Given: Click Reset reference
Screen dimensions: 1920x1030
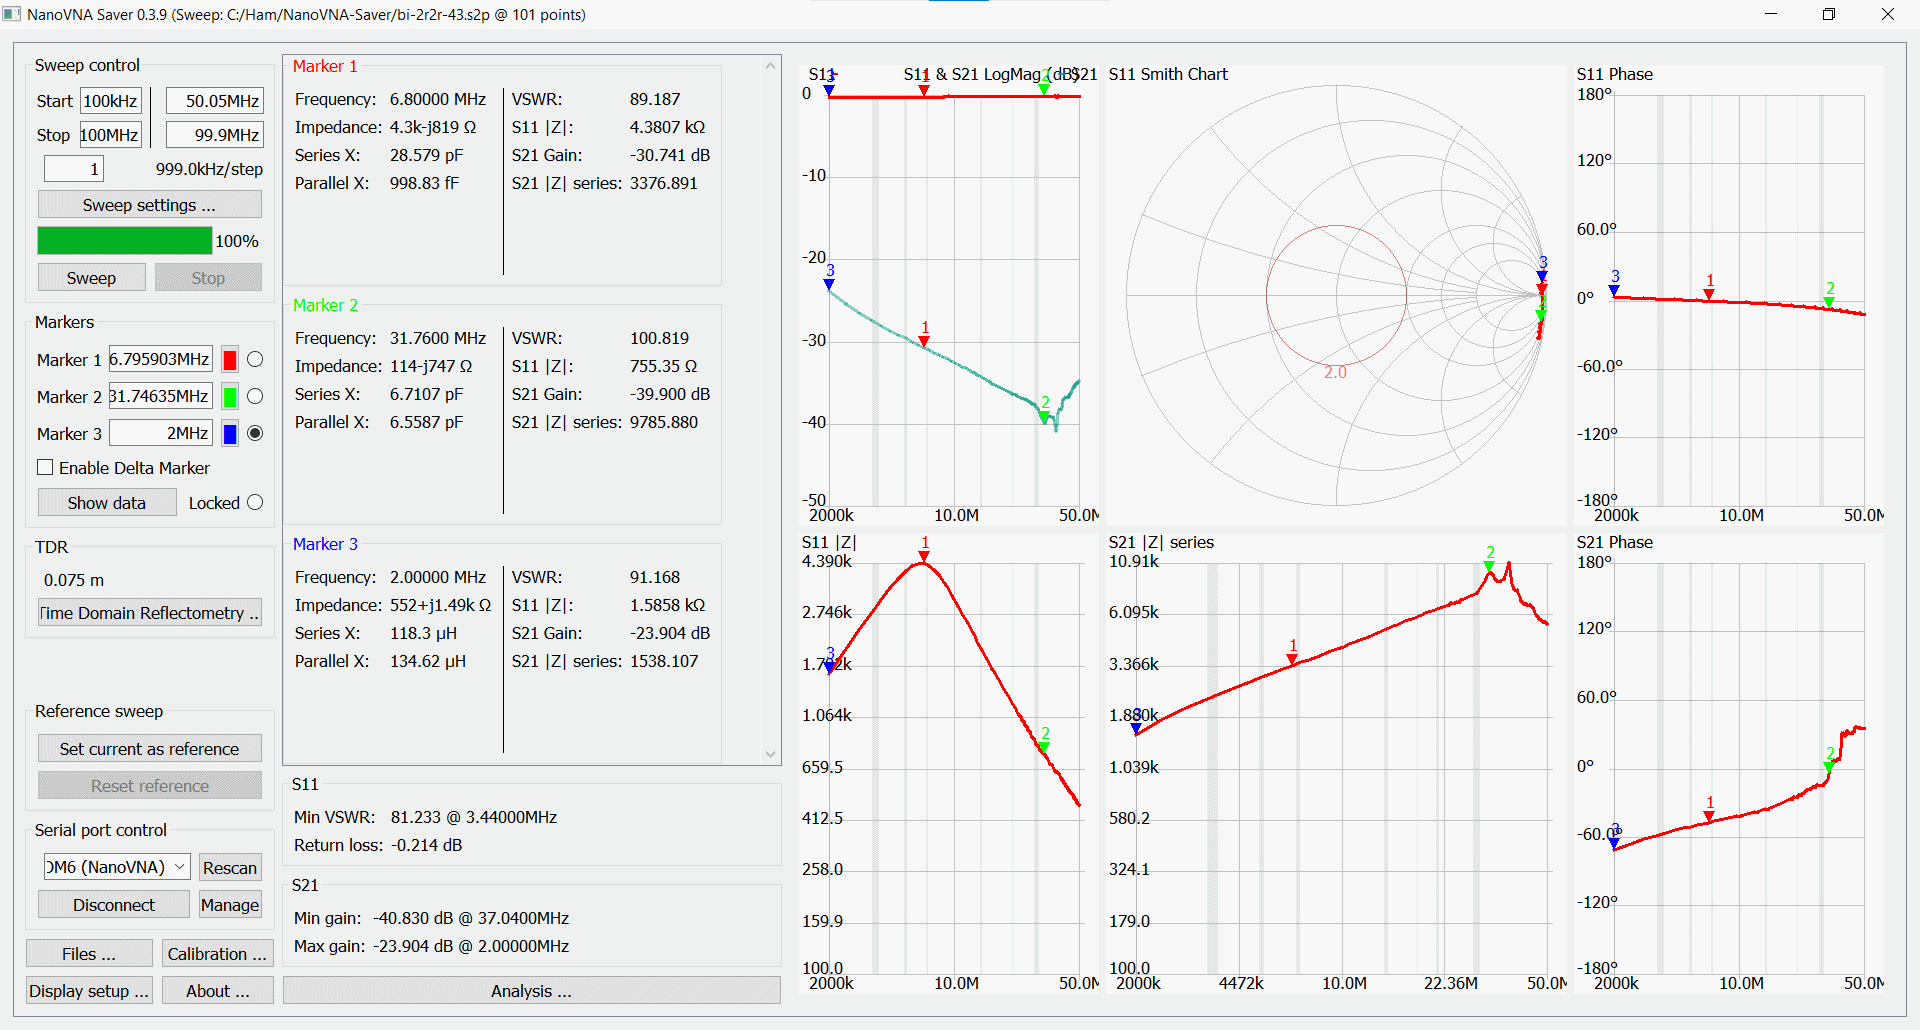Looking at the screenshot, I should coord(149,785).
